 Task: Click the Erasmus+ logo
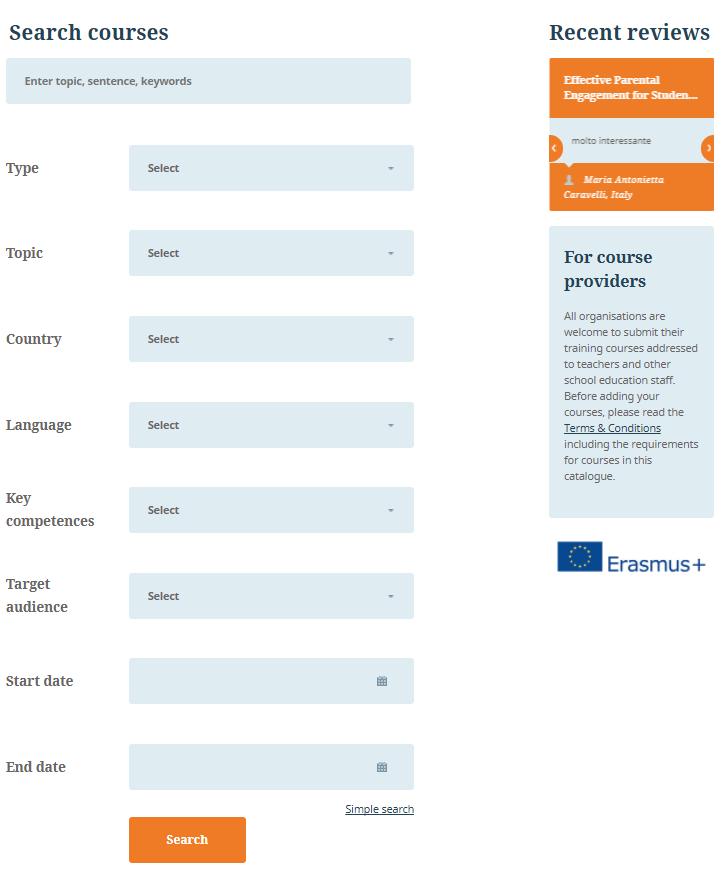tap(632, 558)
